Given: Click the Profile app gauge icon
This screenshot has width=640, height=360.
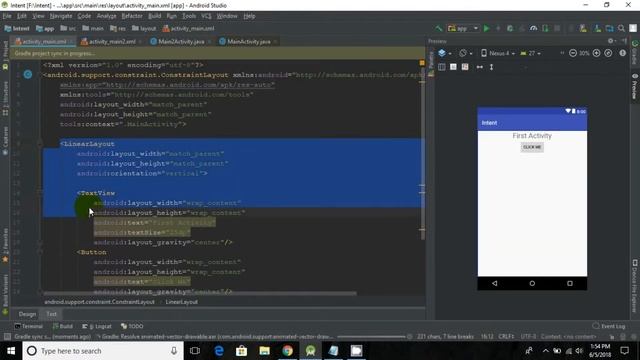Looking at the screenshot, I should [x=533, y=29].
